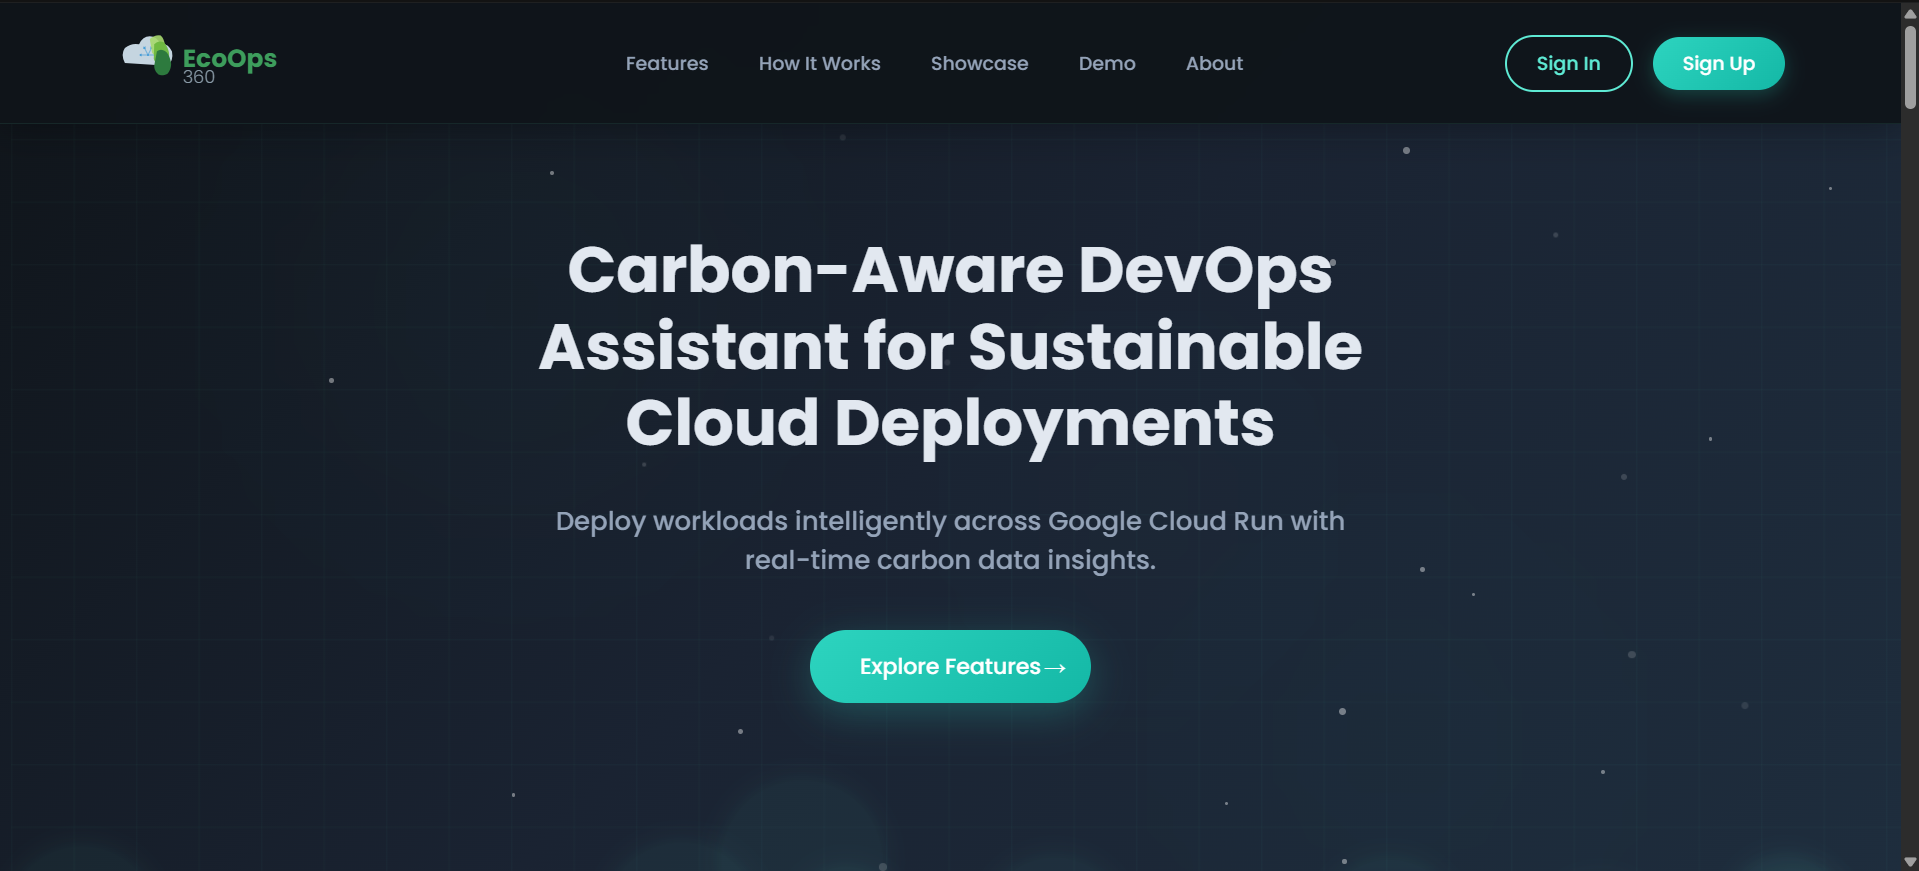Viewport: 1919px width, 871px height.
Task: Open the Features nav link
Action: coord(667,63)
